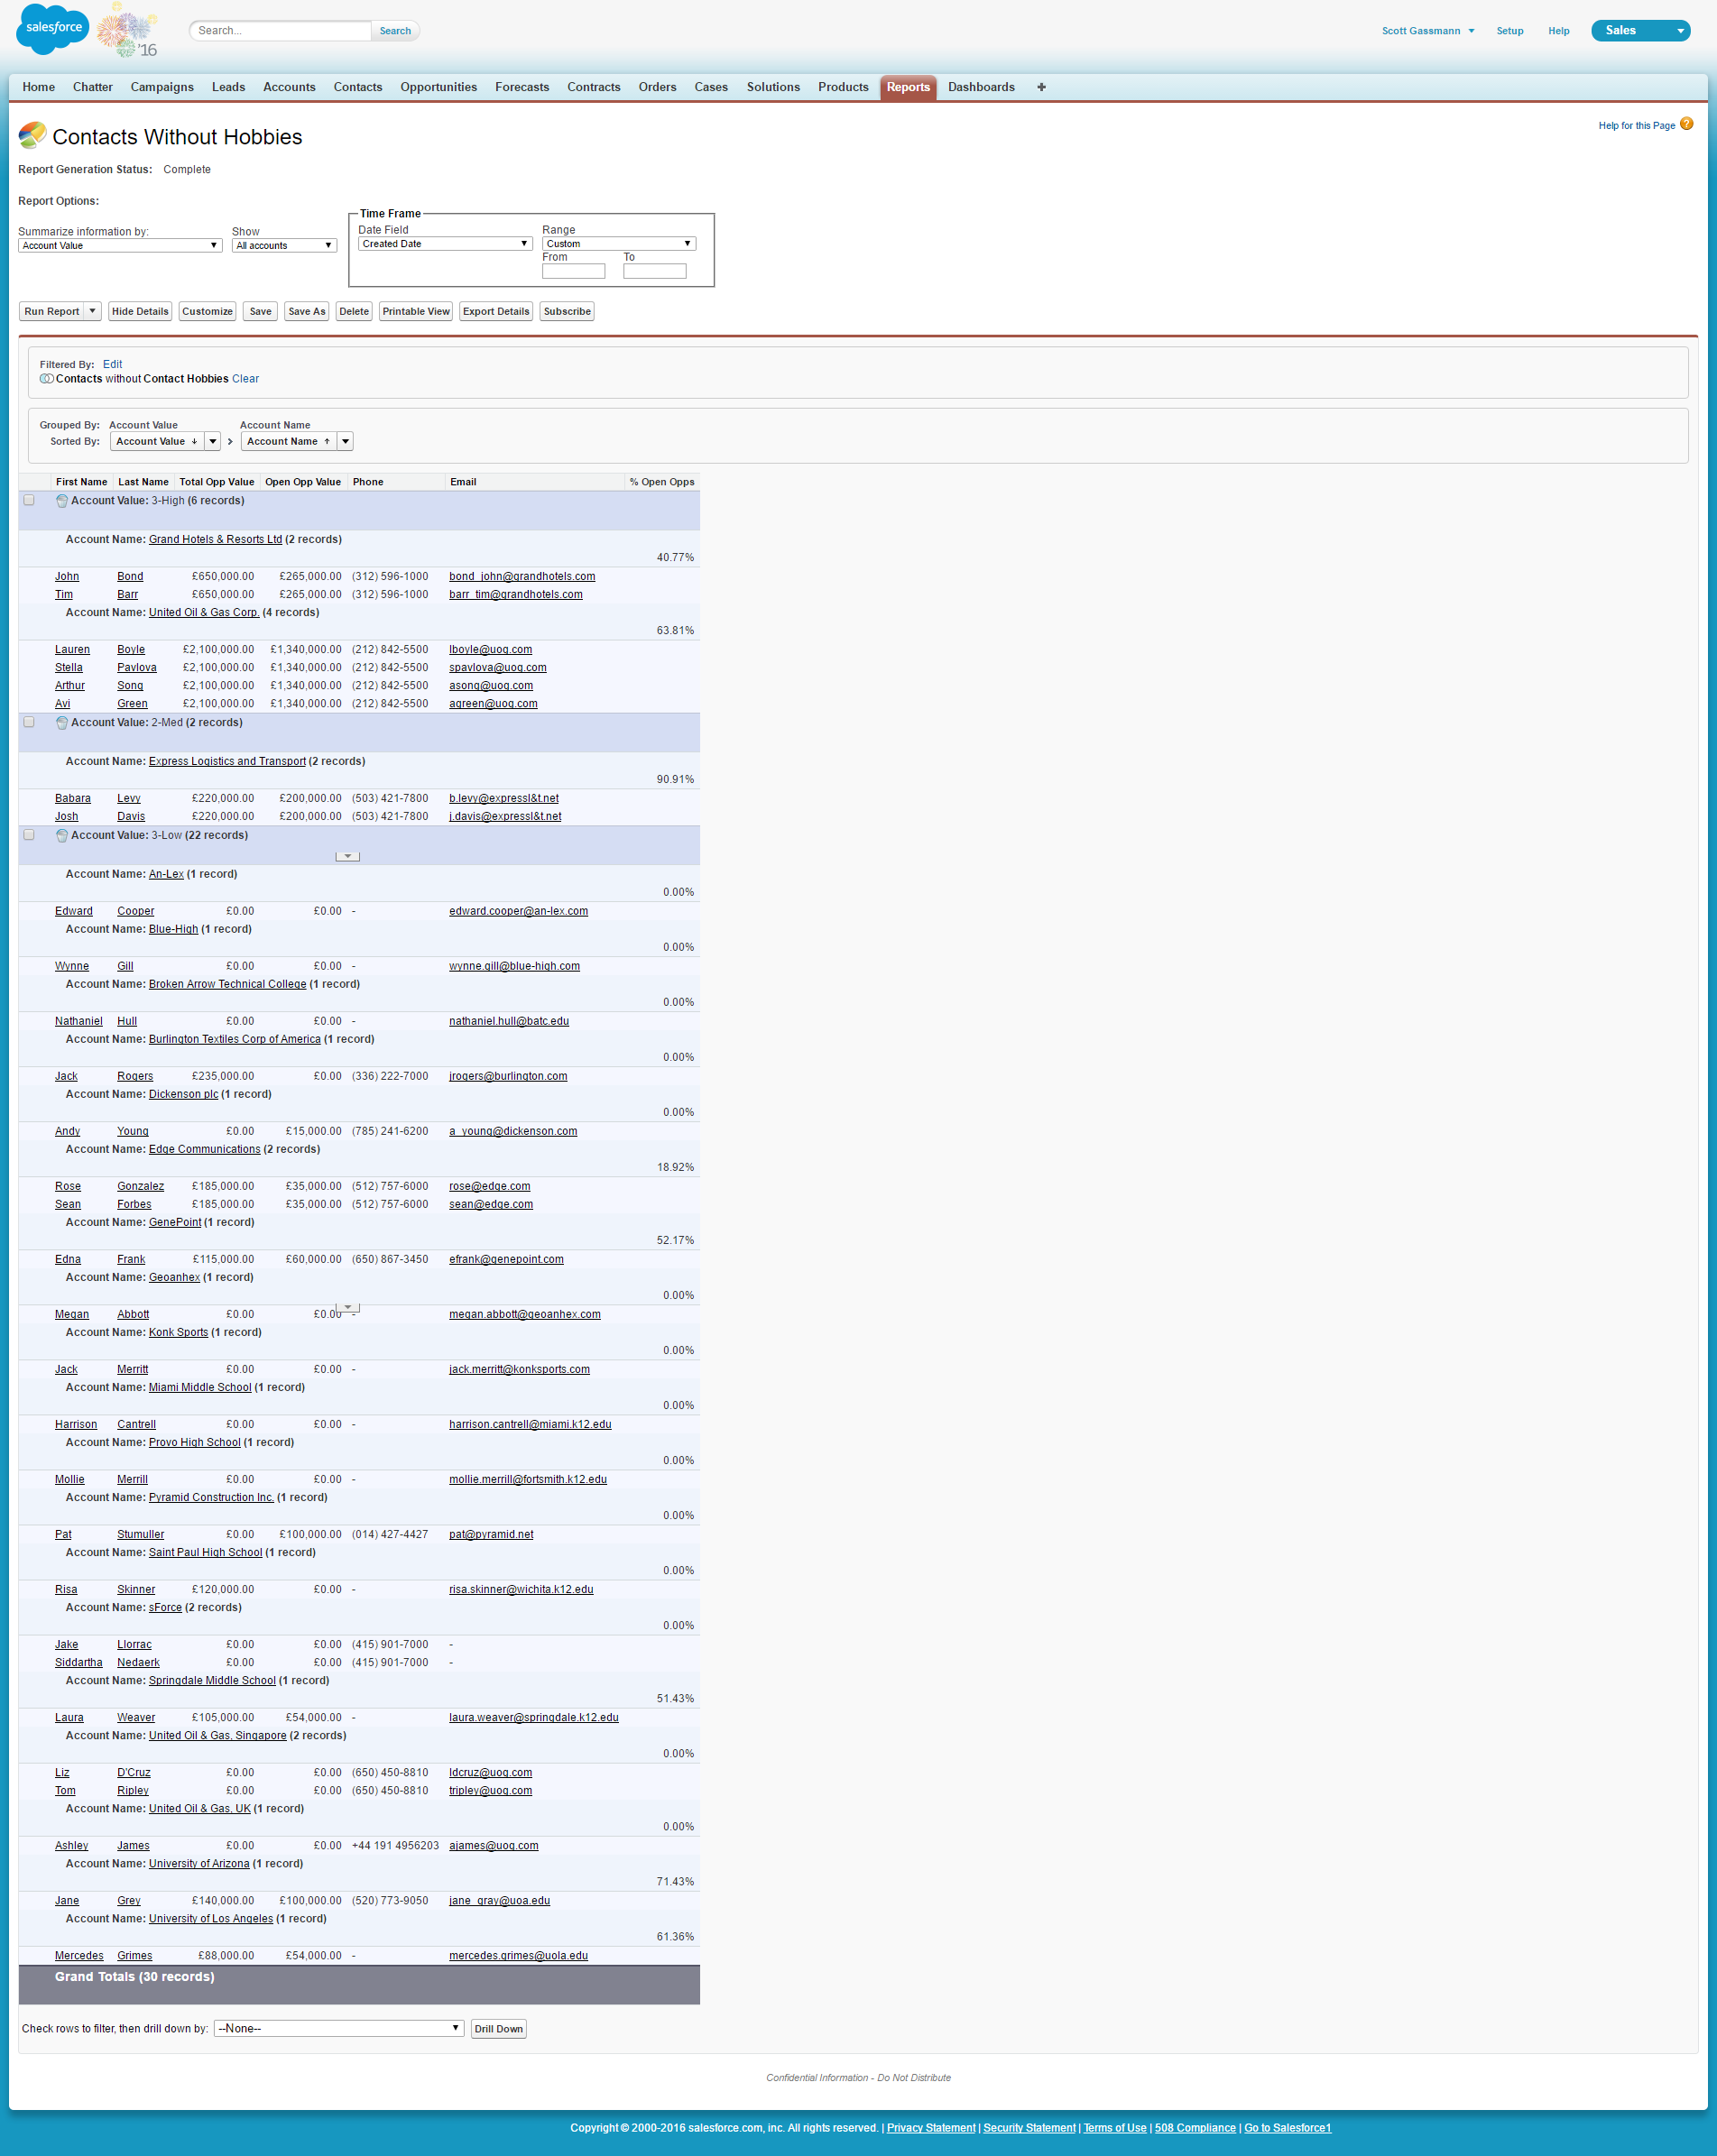Open the Range dropdown

[619, 244]
